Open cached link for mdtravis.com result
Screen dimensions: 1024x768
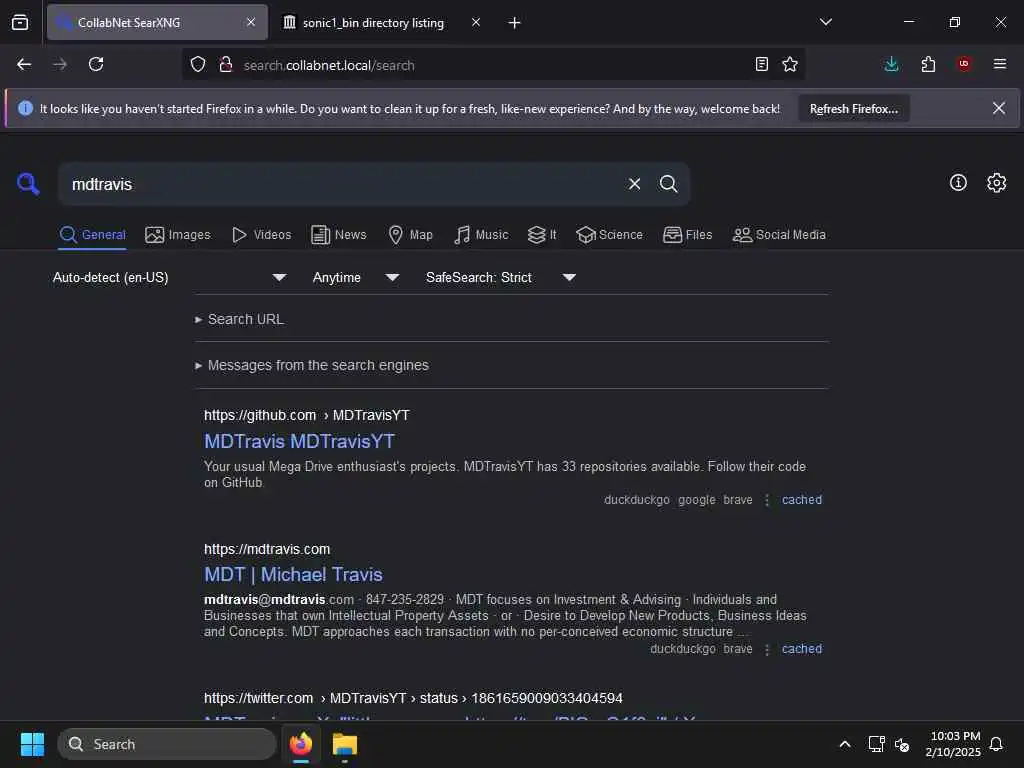coord(801,648)
